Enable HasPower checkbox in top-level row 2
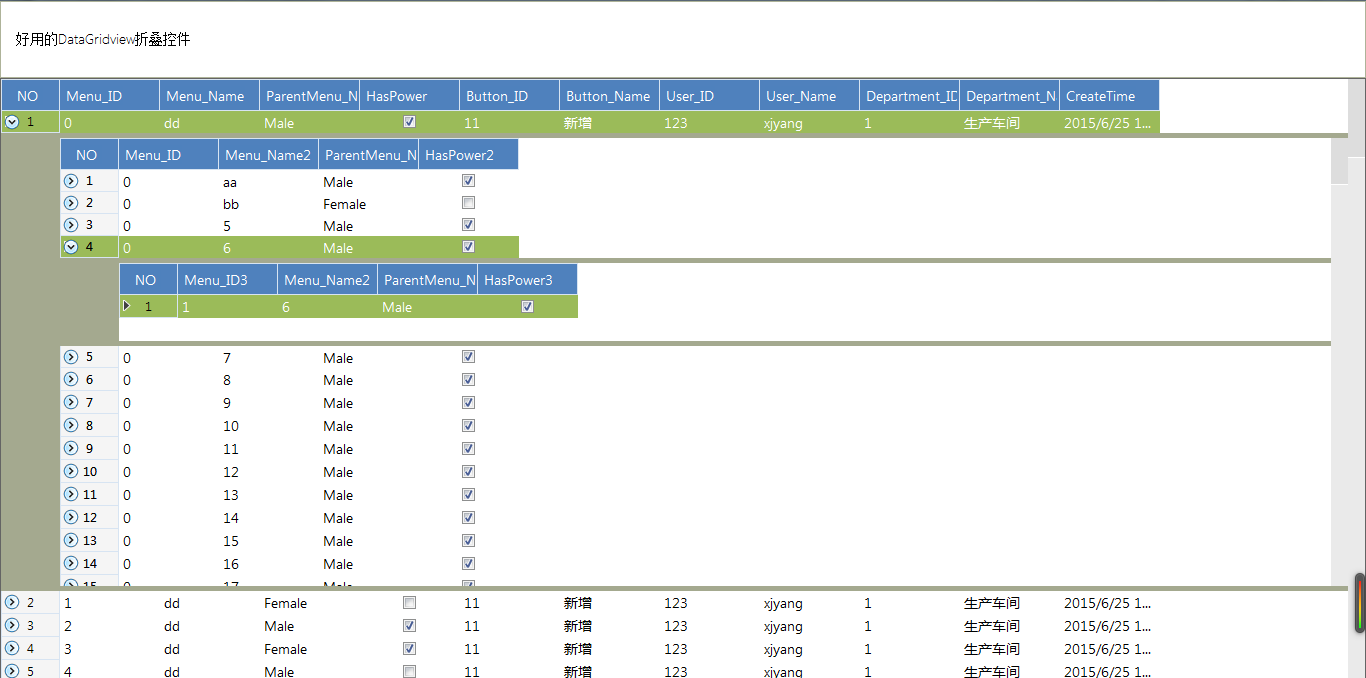 coord(409,603)
